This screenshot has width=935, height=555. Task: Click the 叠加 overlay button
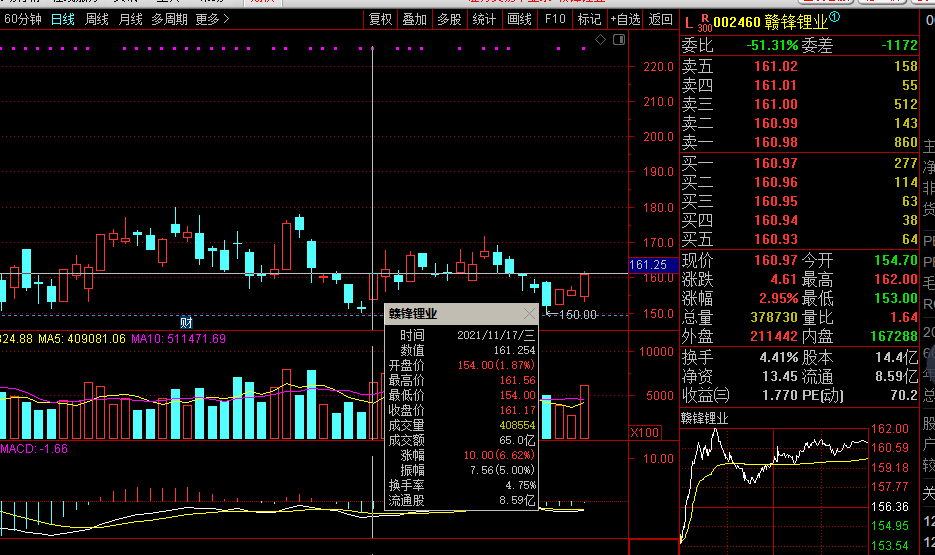(x=414, y=20)
